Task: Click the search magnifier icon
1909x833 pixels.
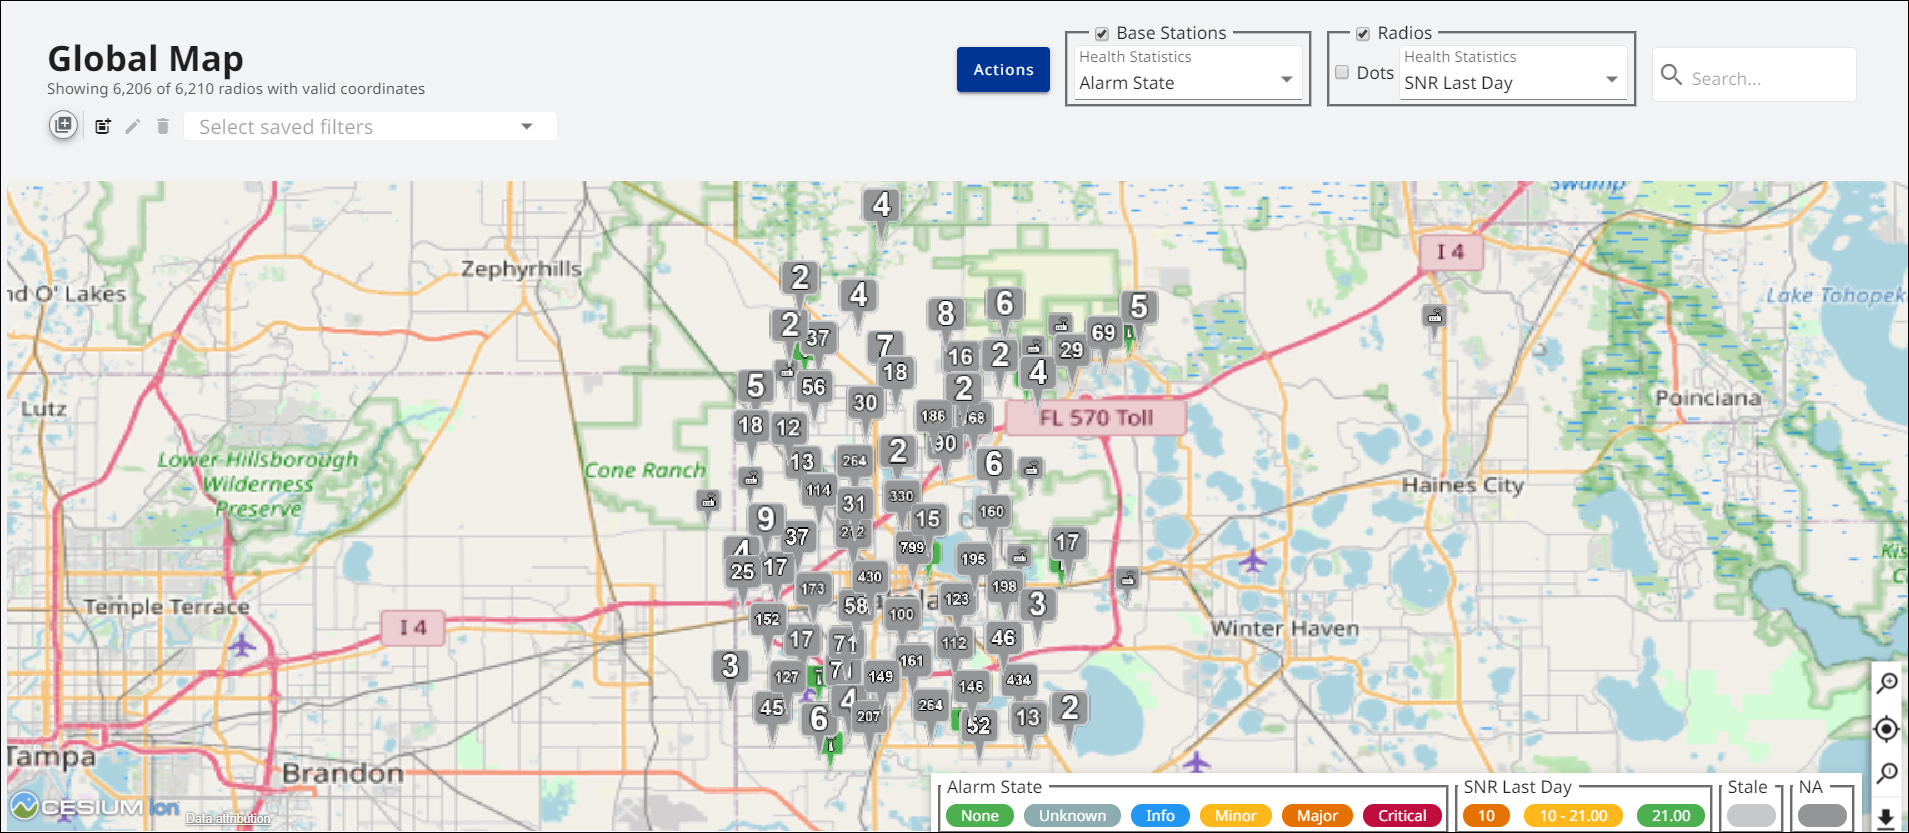Action: pyautogui.click(x=1670, y=75)
